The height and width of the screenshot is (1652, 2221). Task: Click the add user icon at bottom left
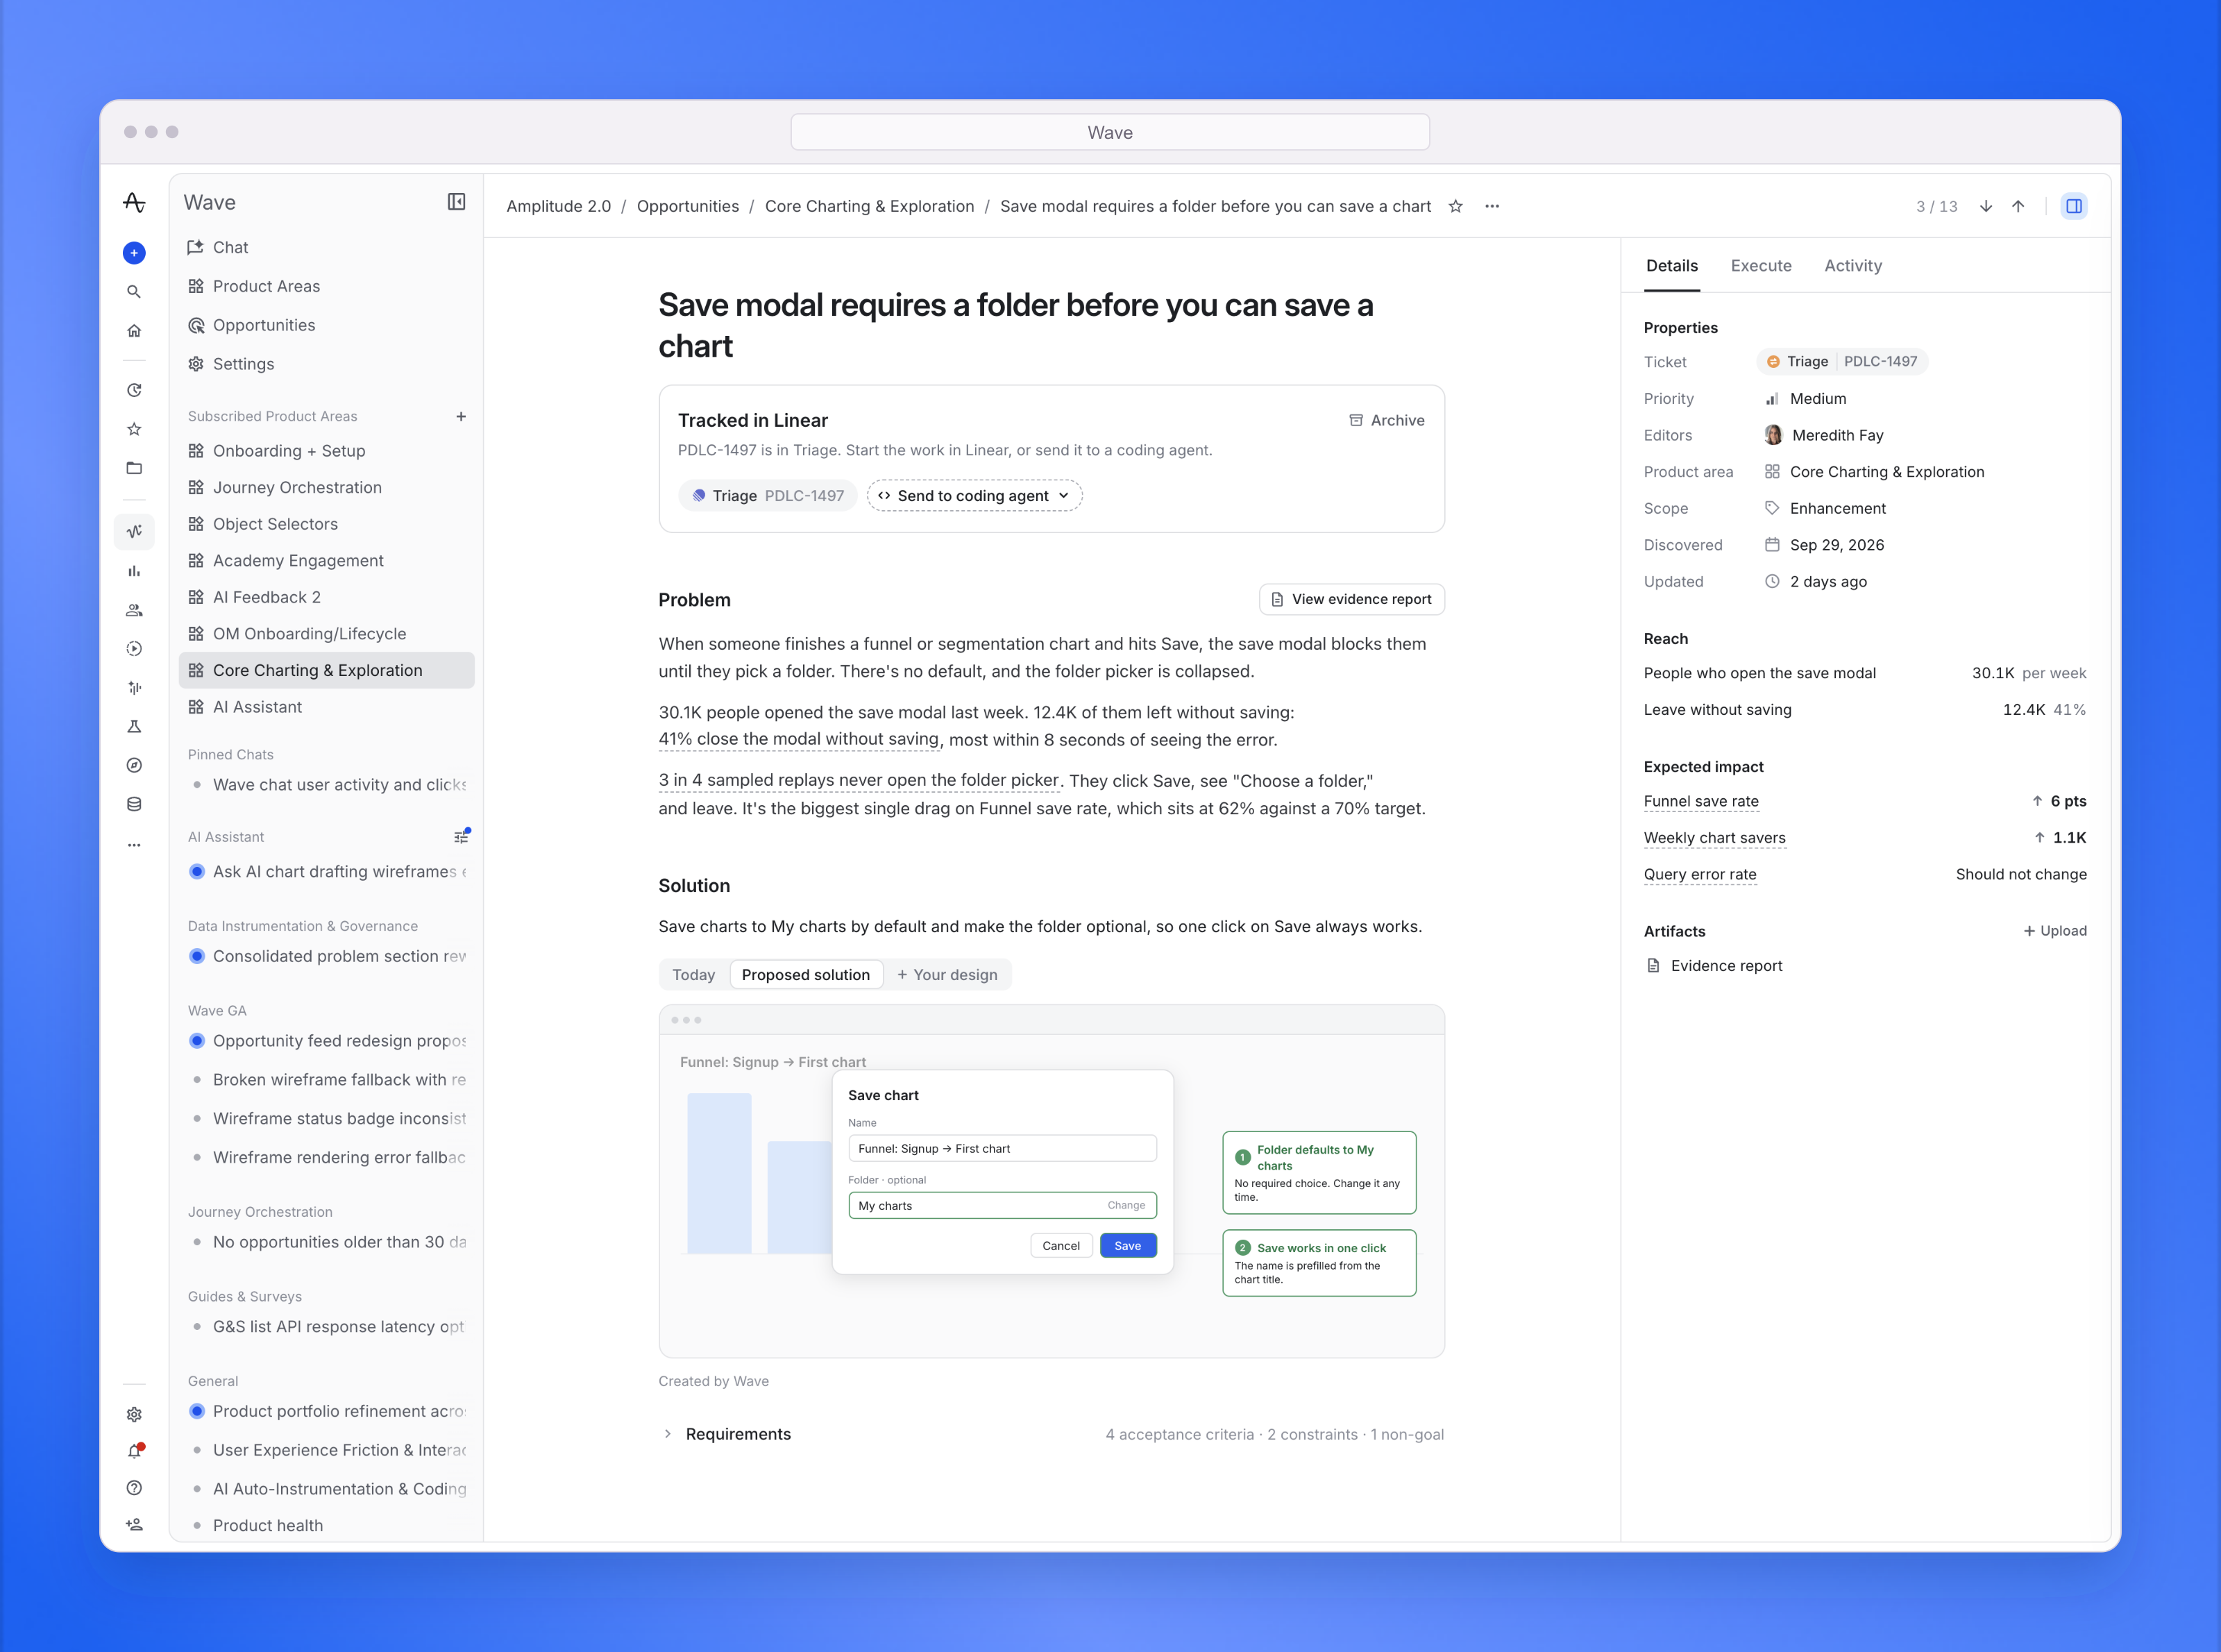click(x=134, y=1525)
